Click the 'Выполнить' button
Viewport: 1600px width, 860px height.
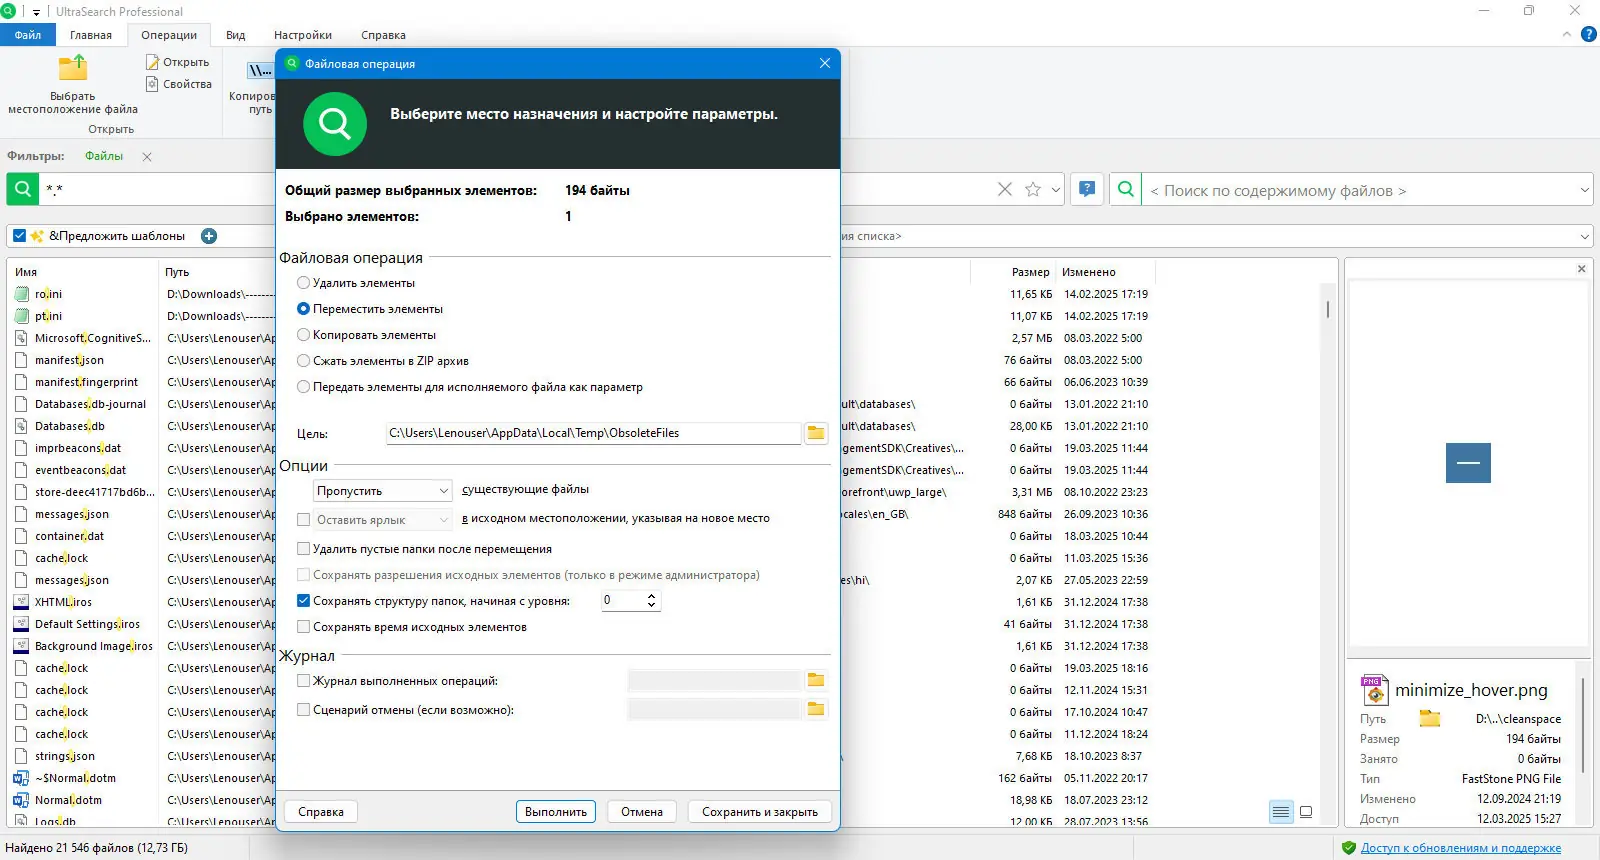pyautogui.click(x=556, y=812)
